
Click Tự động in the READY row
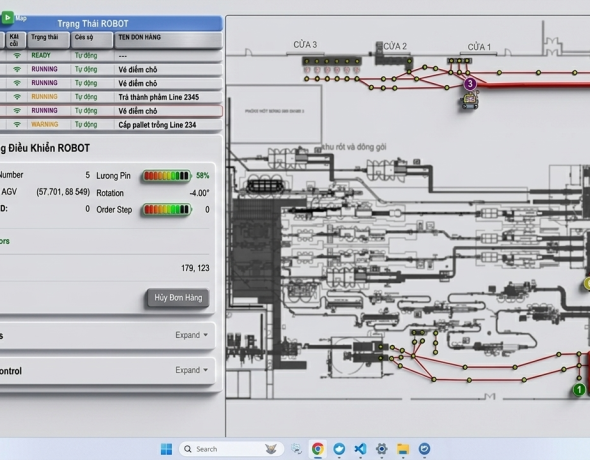(x=86, y=56)
